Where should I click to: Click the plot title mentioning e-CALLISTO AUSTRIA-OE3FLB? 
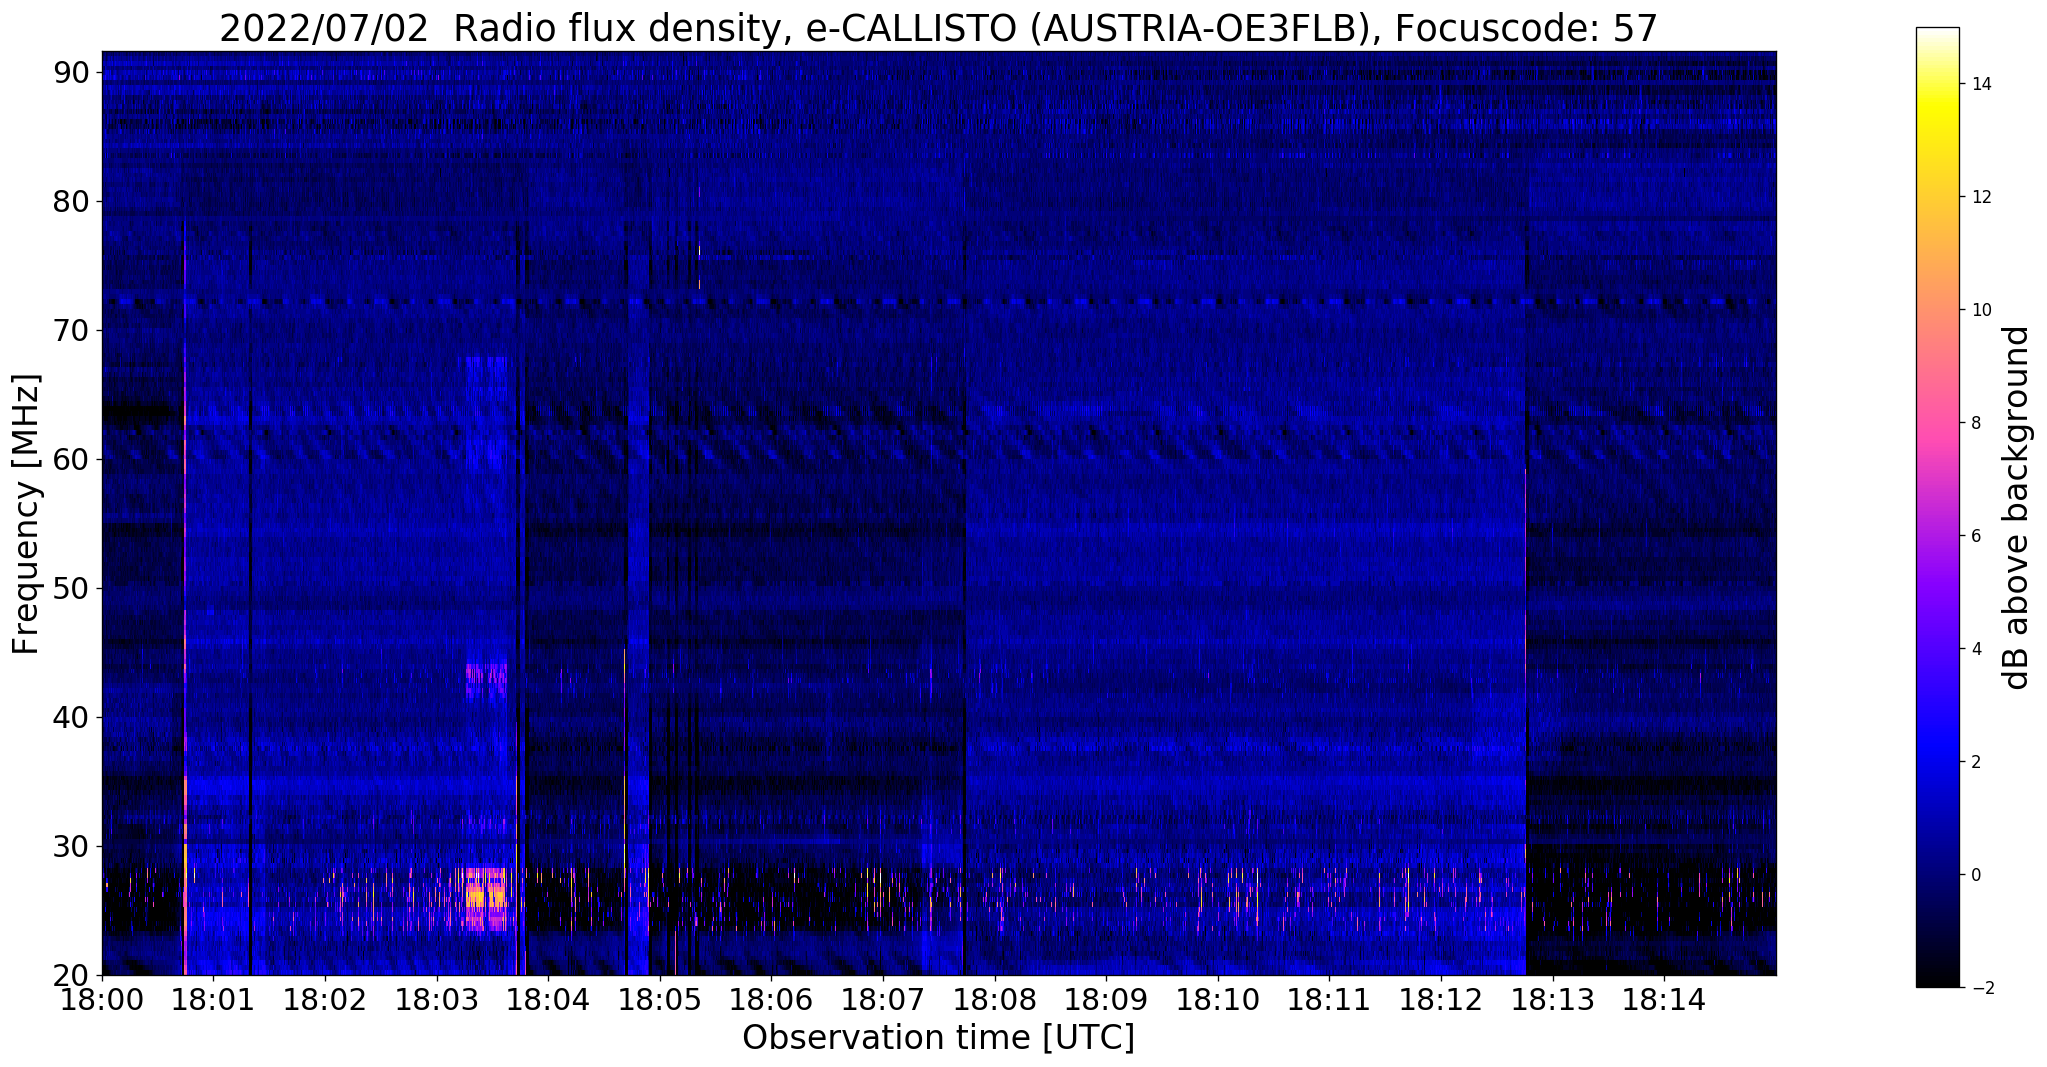[938, 28]
